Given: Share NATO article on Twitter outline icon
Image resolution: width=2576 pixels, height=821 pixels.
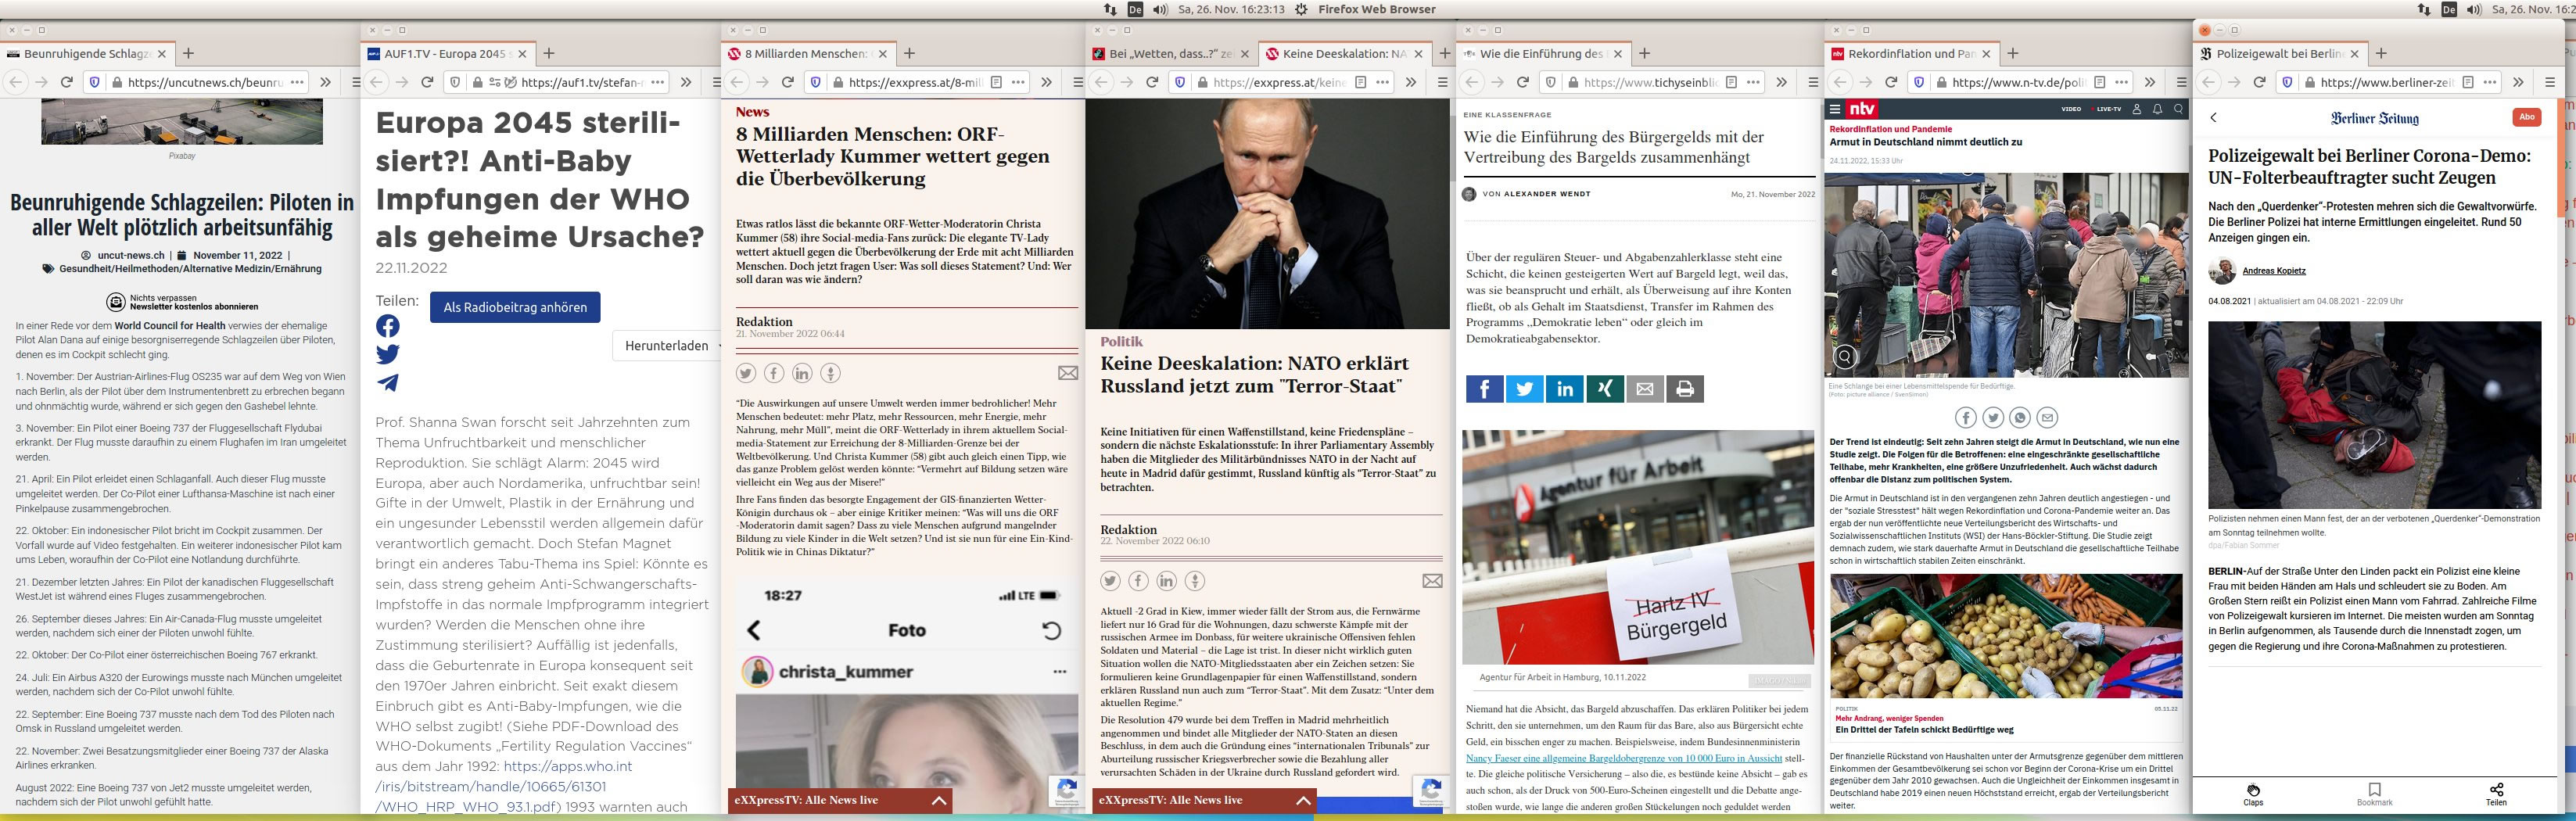Looking at the screenshot, I should [1110, 581].
